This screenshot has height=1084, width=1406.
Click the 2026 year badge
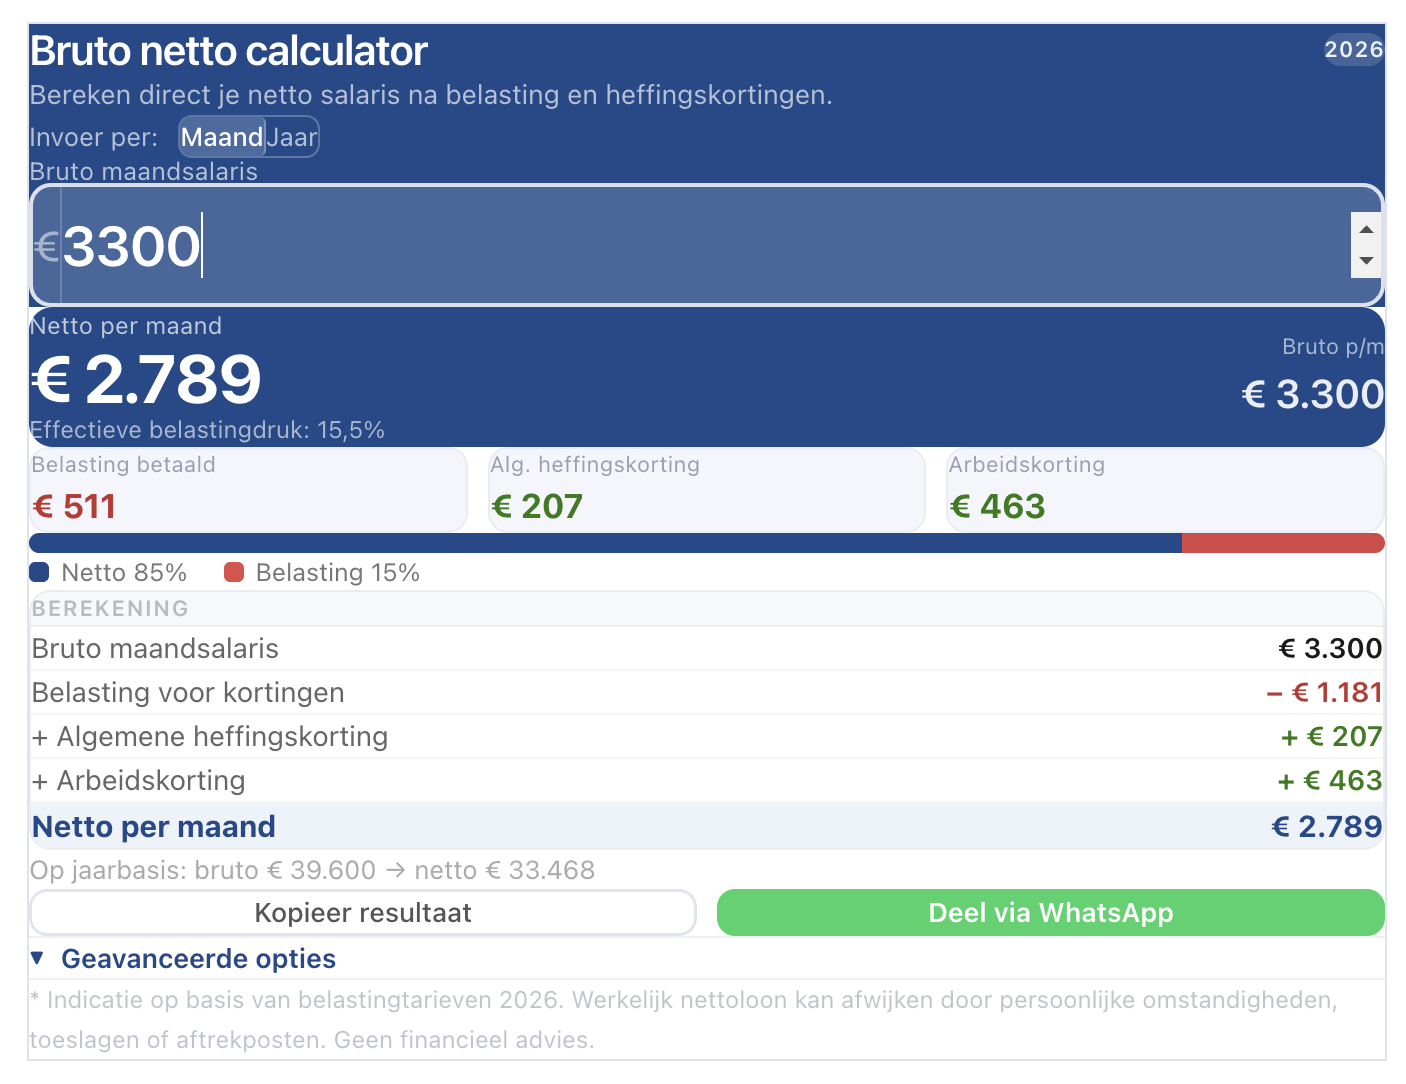click(1354, 50)
